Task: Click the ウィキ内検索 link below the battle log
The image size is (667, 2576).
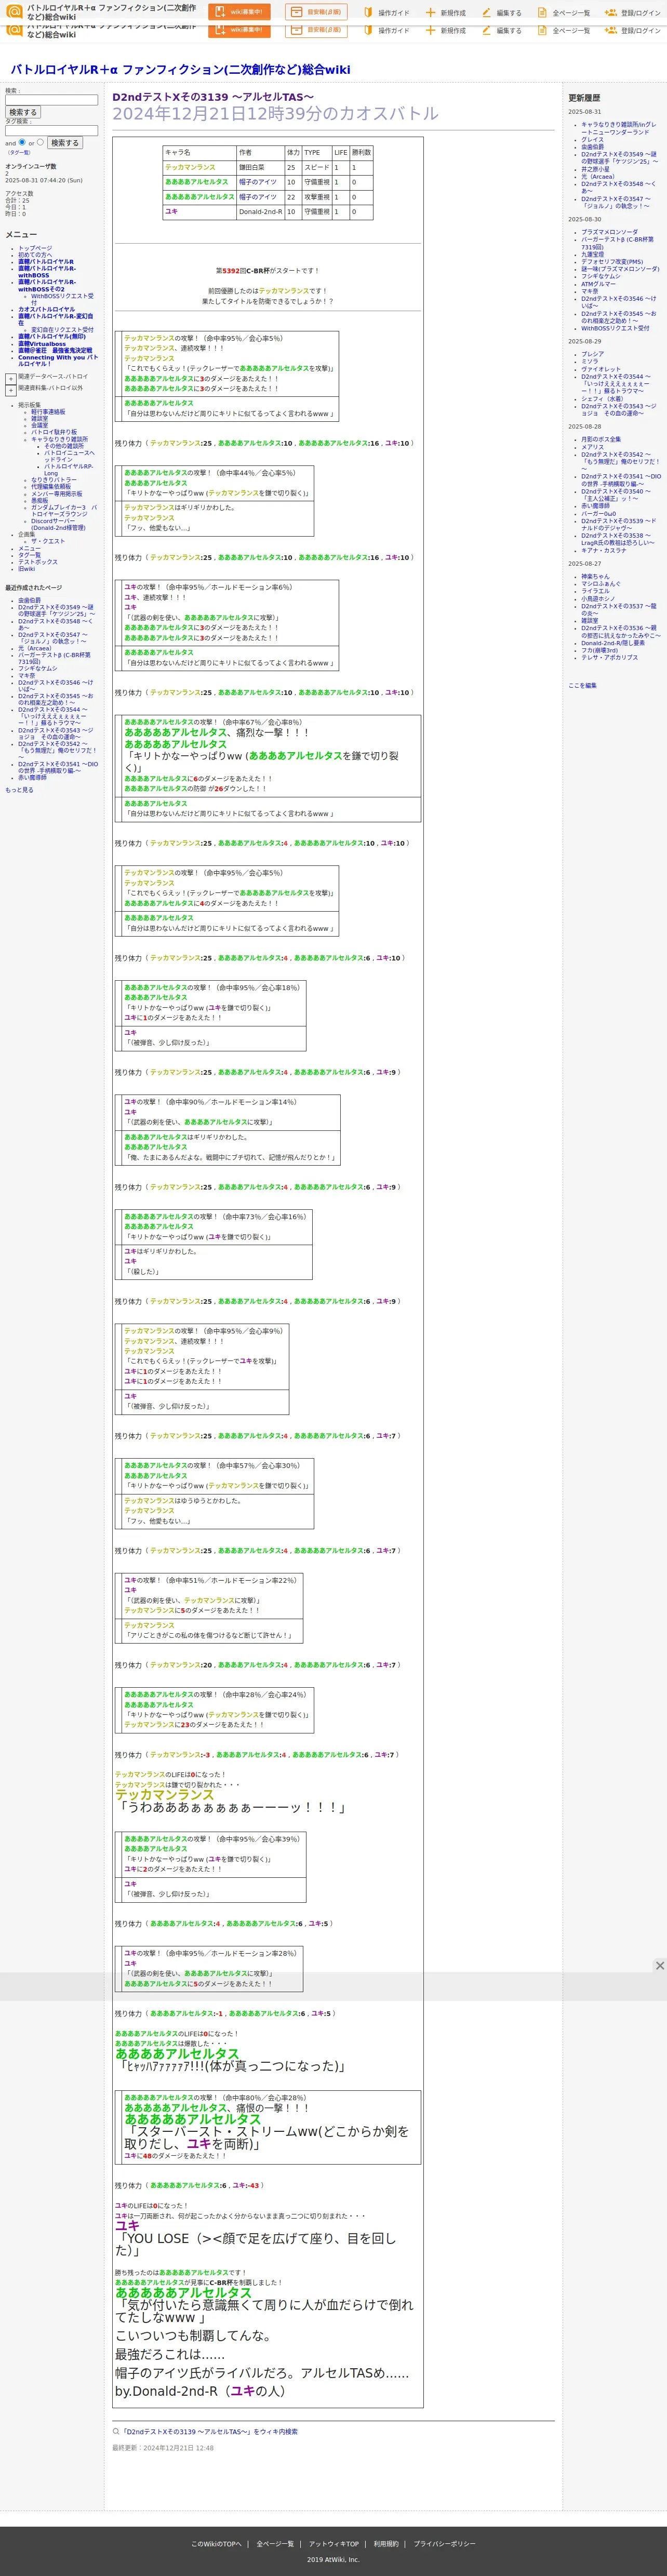Action: (x=209, y=2432)
